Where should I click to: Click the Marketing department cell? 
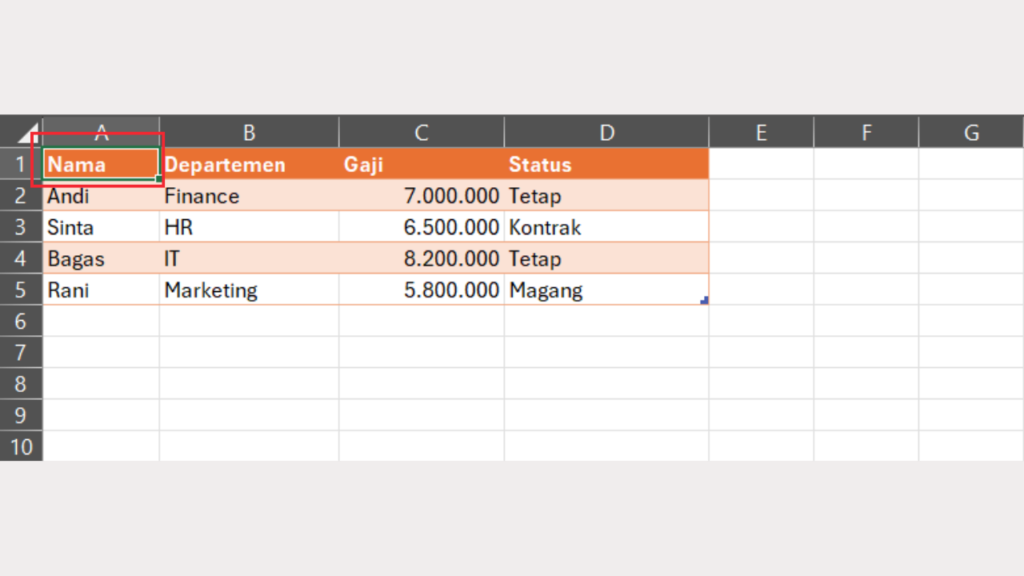(248, 290)
